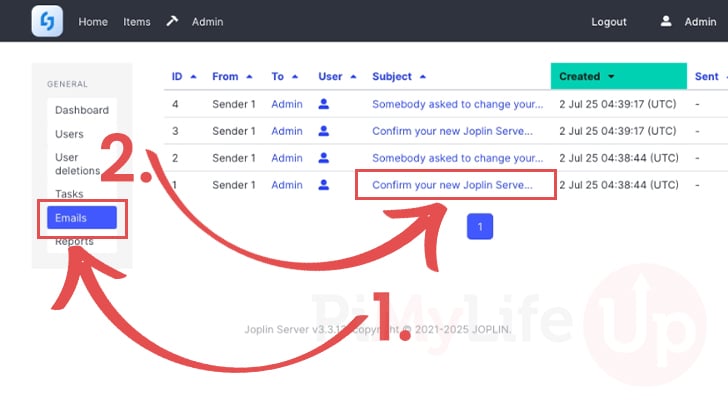Click the user icon in row 1
Image resolution: width=728 pixels, height=400 pixels.
[324, 185]
